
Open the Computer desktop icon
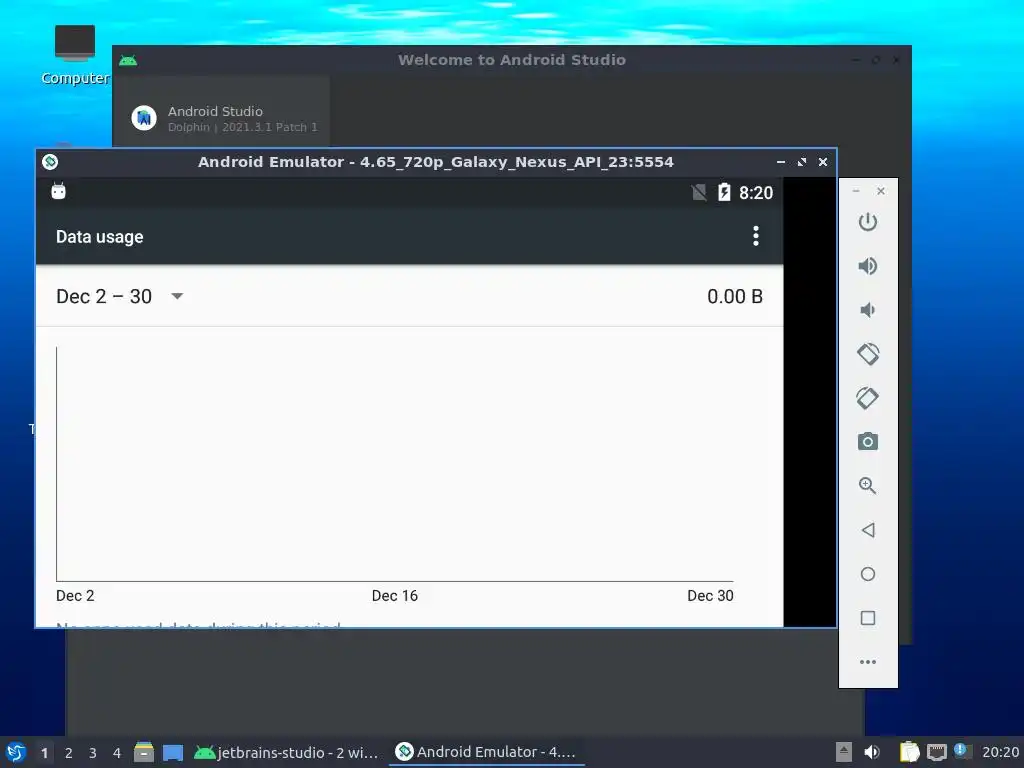(75, 55)
